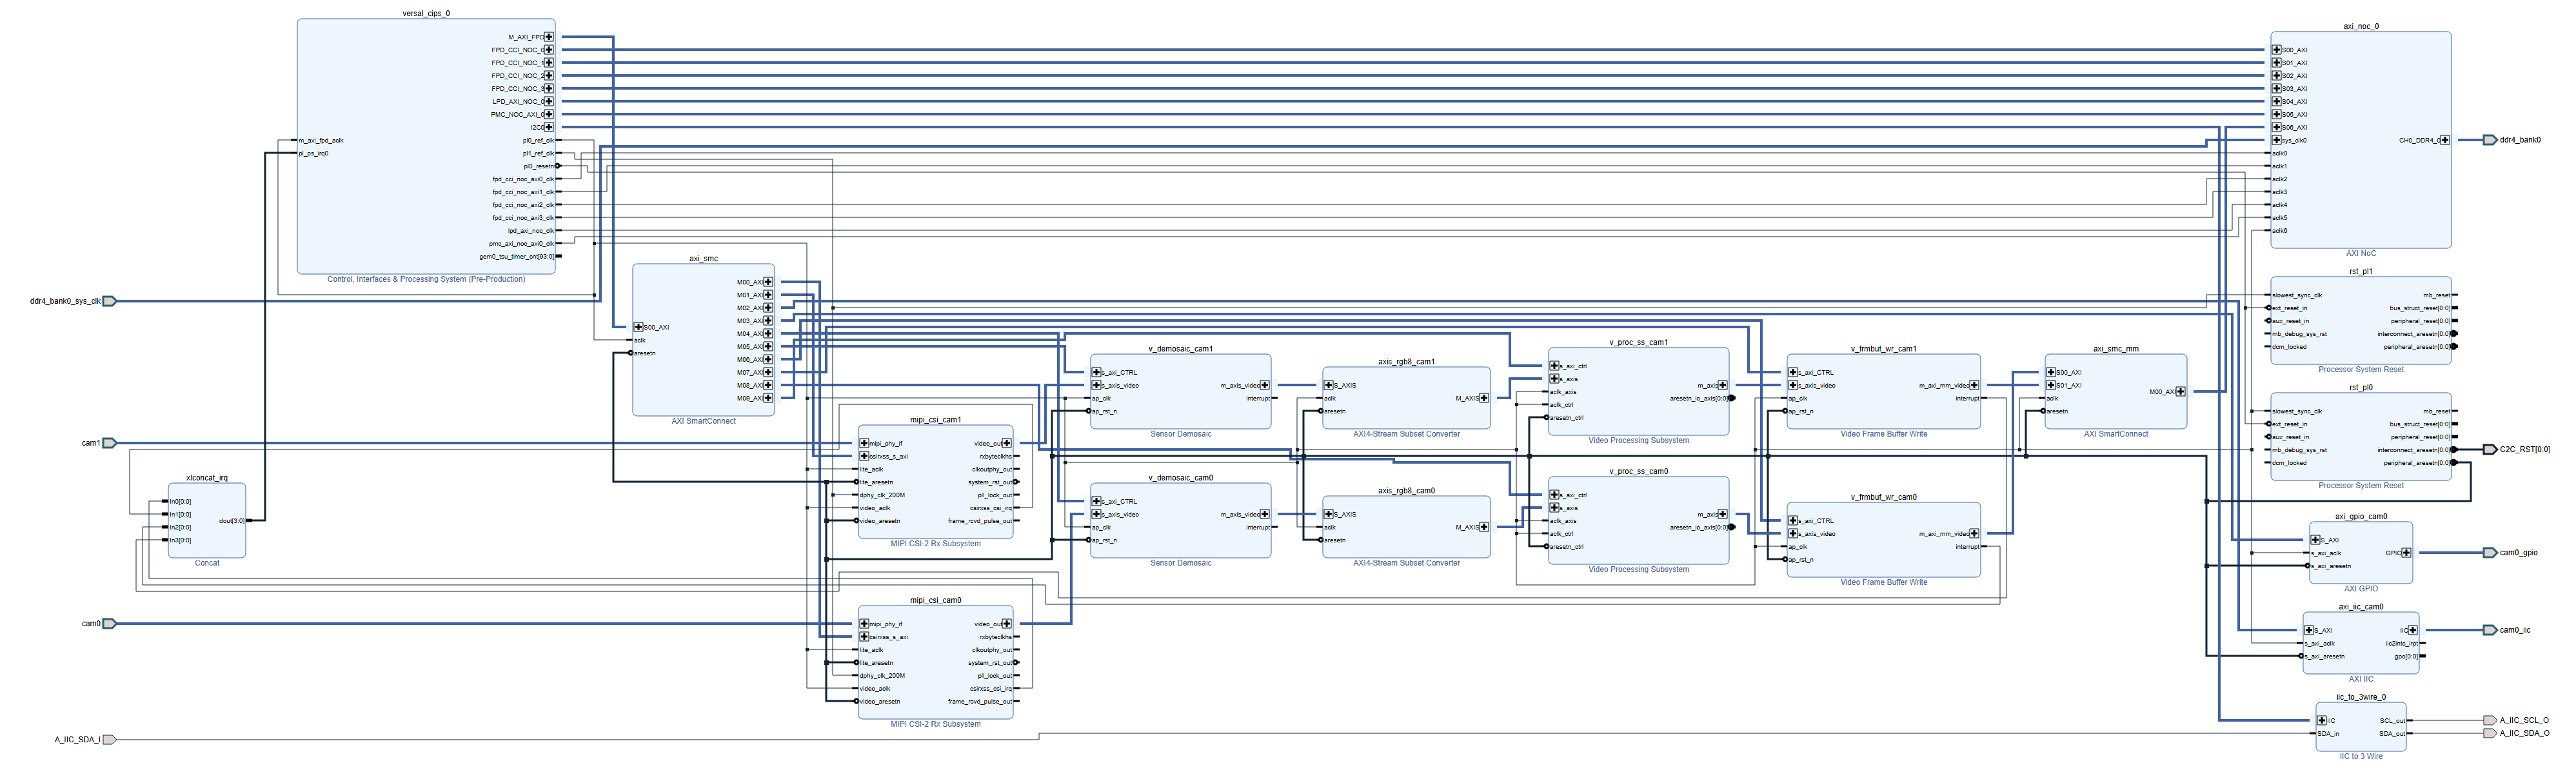The width and height of the screenshot is (2576, 770).
Task: Expand S01_AXI interface on axi_smc_mm
Action: pos(2050,385)
